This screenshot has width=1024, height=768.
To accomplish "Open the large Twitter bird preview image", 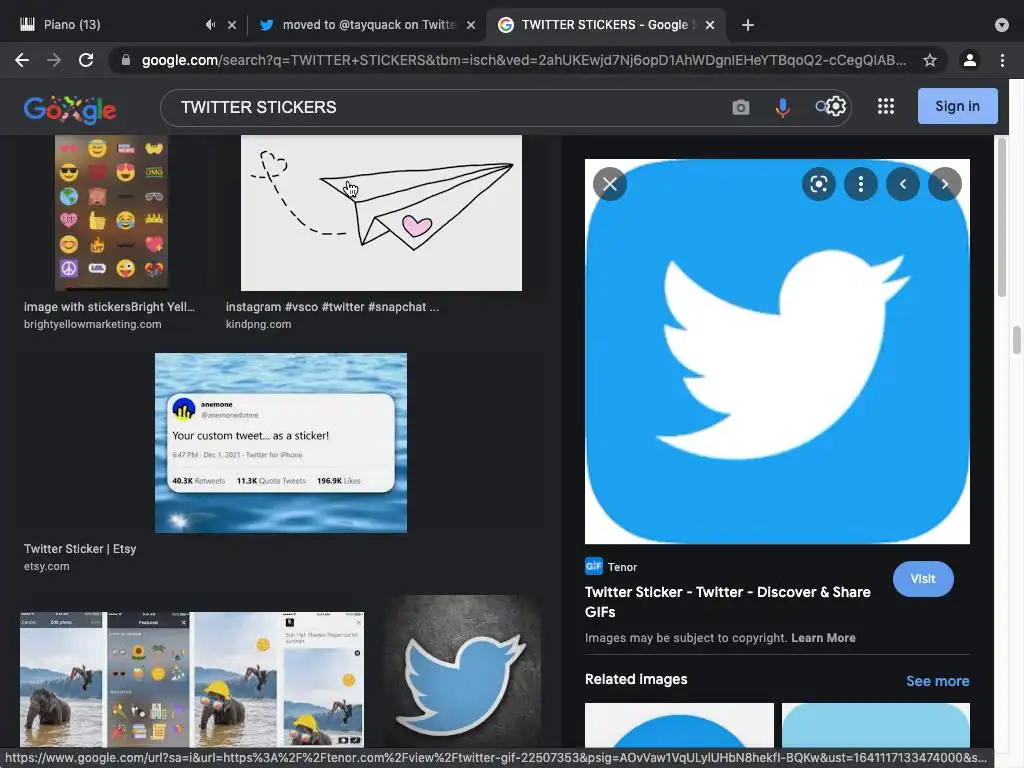I will (777, 351).
